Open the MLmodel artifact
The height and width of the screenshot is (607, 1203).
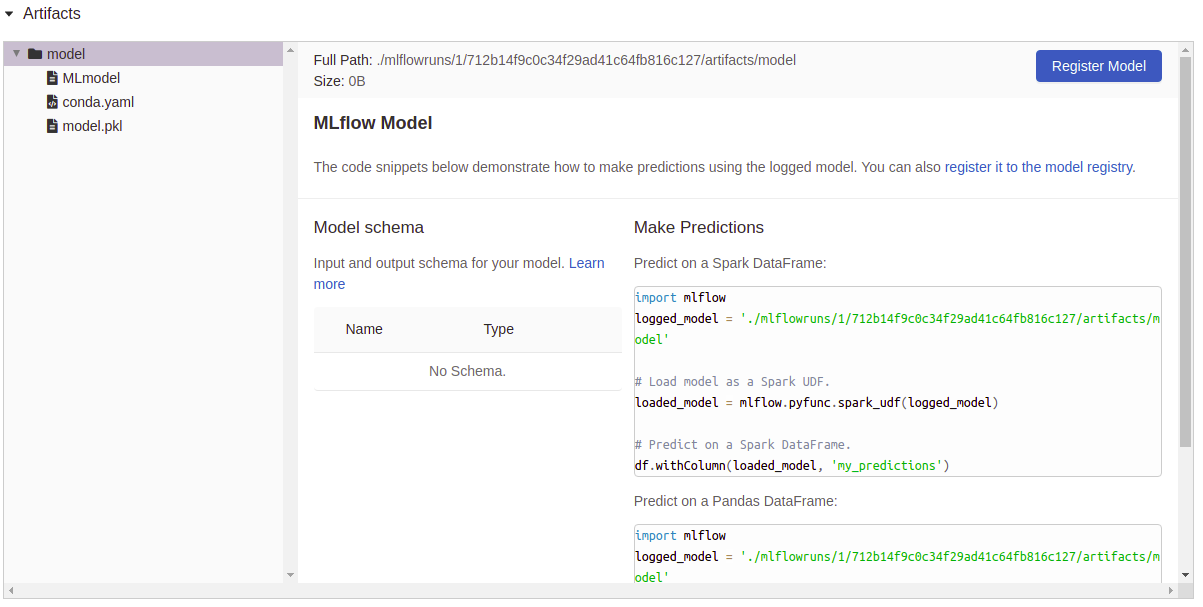pyautogui.click(x=89, y=78)
